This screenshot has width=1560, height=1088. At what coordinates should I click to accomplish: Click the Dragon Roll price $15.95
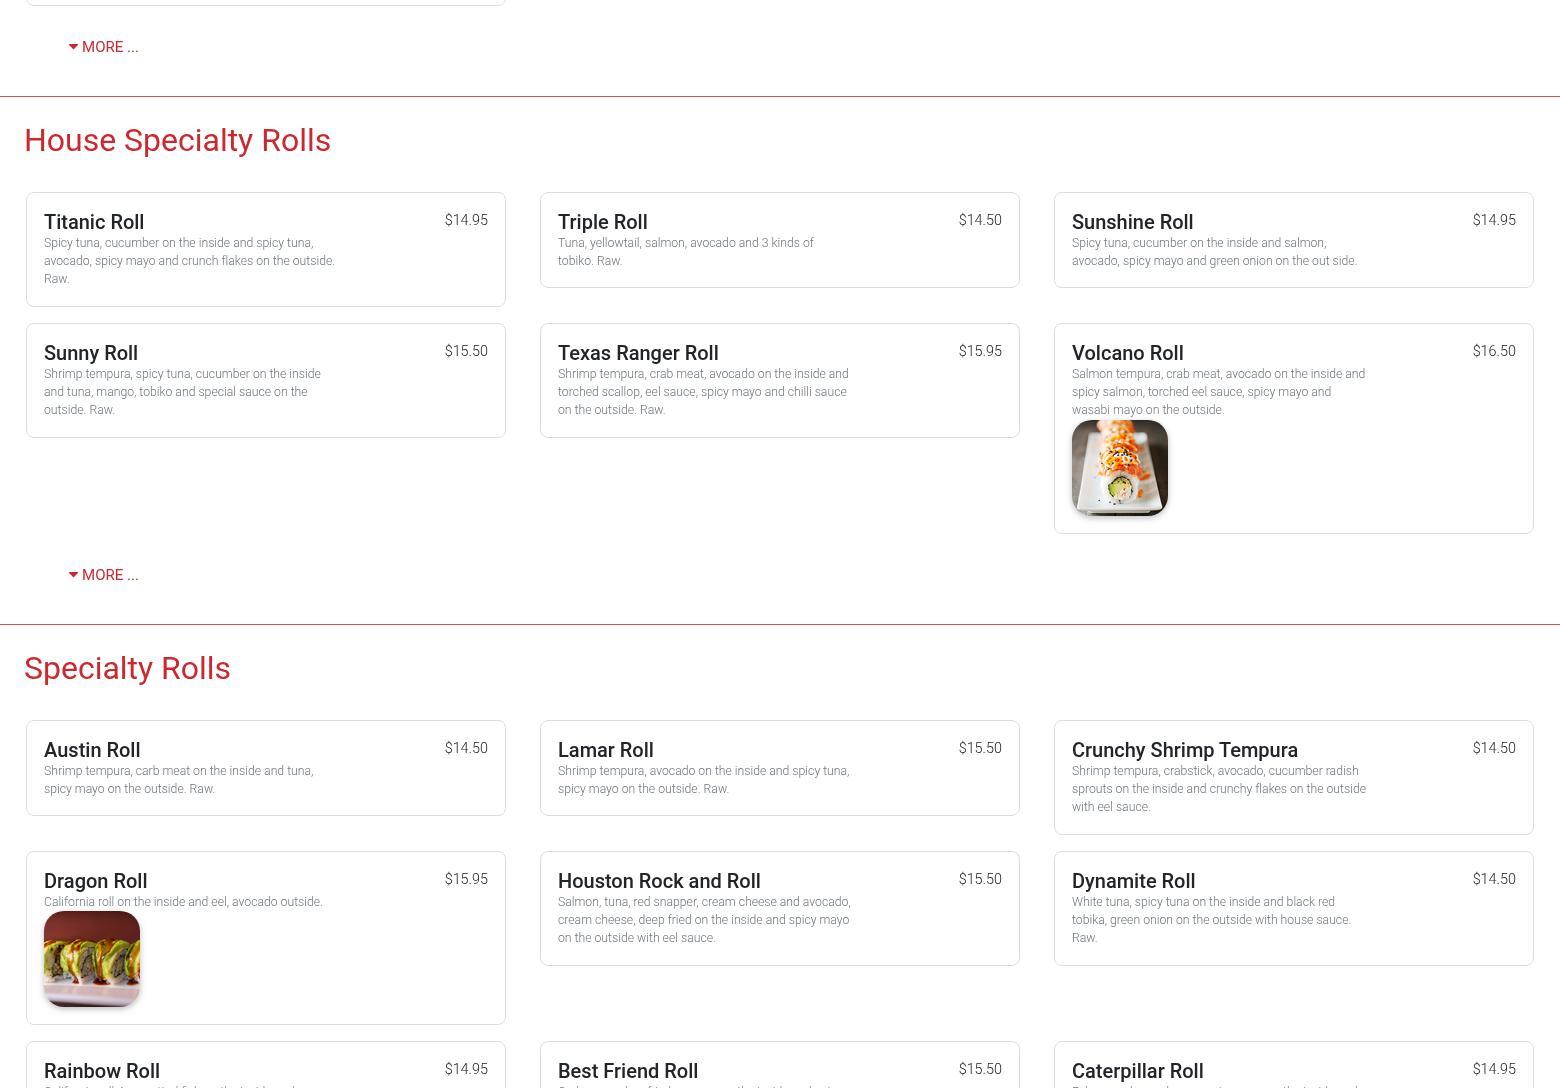point(466,879)
